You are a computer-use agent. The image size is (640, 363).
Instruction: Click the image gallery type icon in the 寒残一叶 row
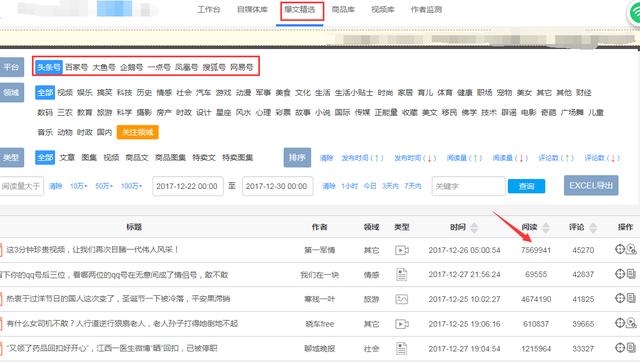click(402, 299)
